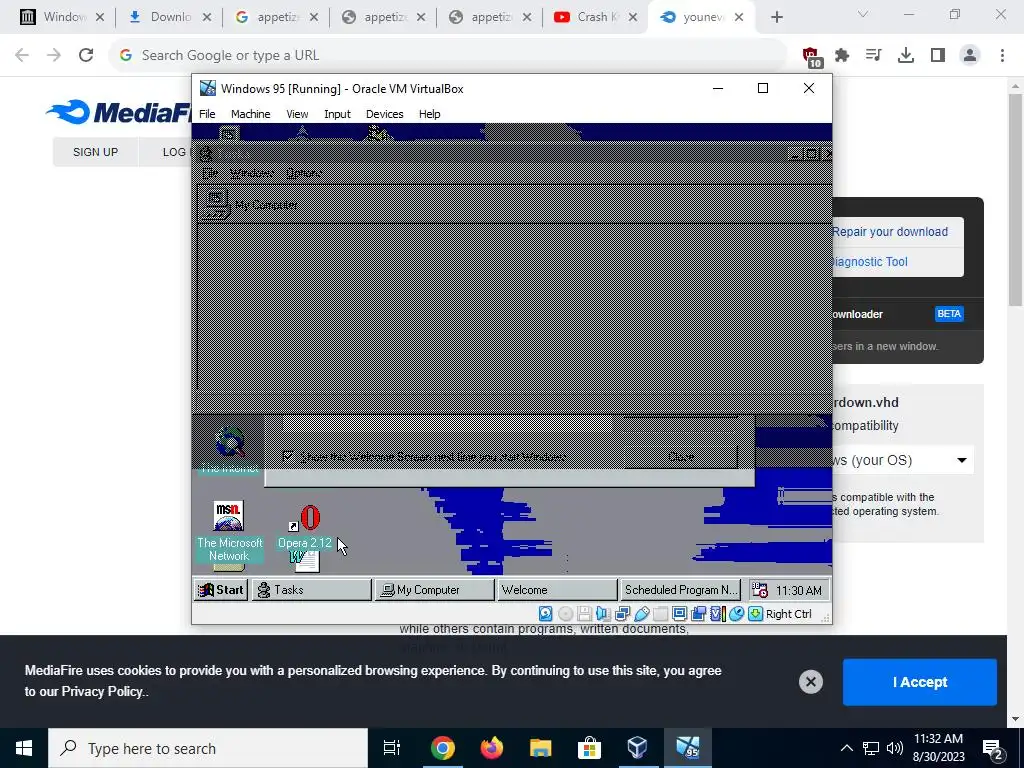
Task: Open Windows notification center icon
Action: point(993,748)
